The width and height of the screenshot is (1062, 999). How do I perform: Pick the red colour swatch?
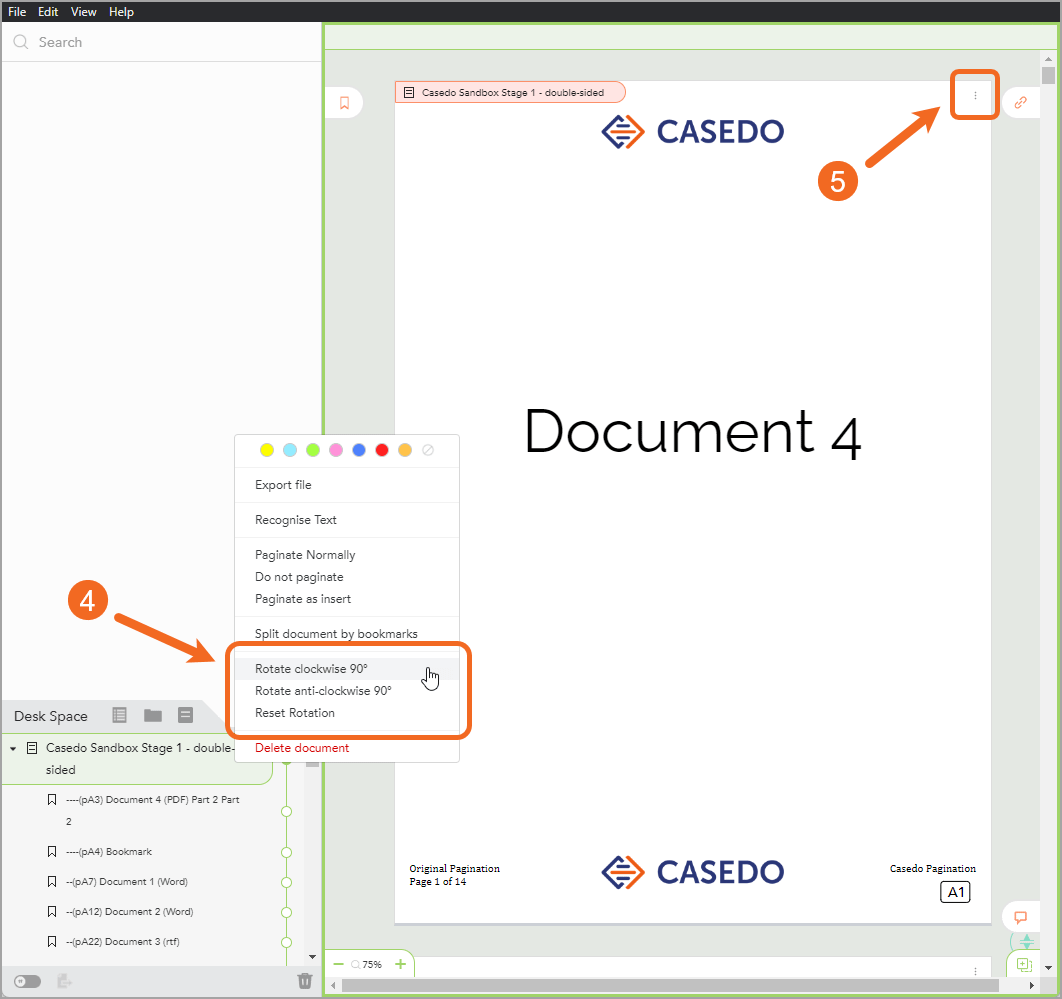point(382,450)
